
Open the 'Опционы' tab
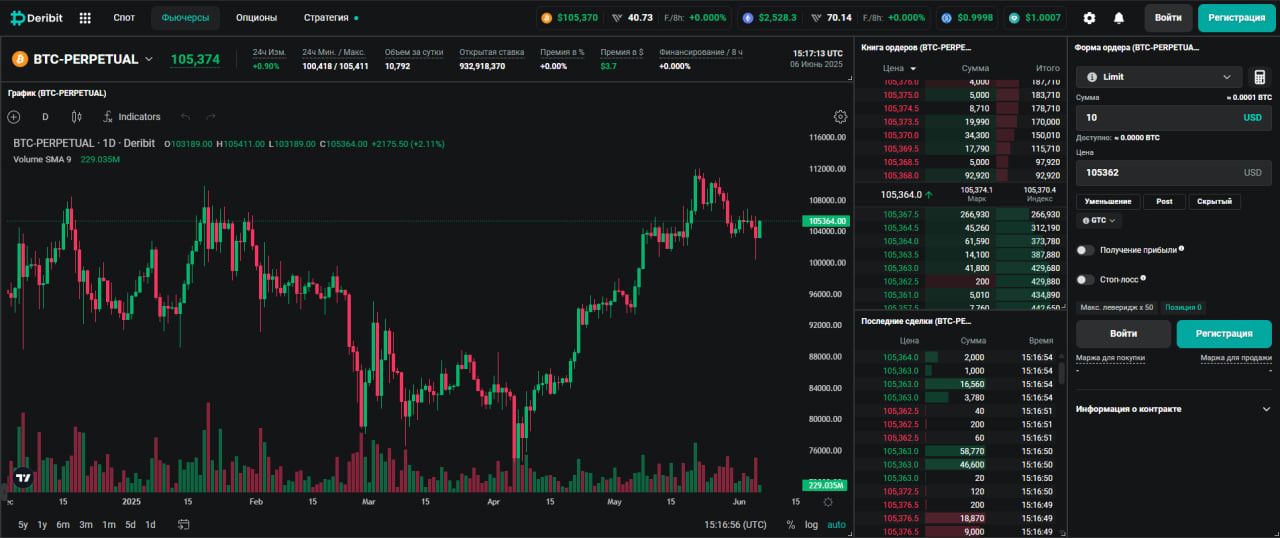tap(257, 18)
